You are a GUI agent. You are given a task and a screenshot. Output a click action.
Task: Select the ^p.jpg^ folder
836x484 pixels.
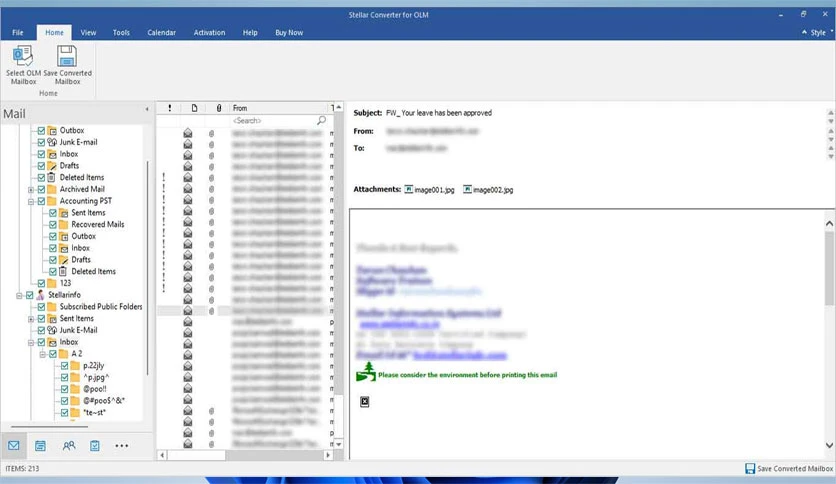(96, 377)
